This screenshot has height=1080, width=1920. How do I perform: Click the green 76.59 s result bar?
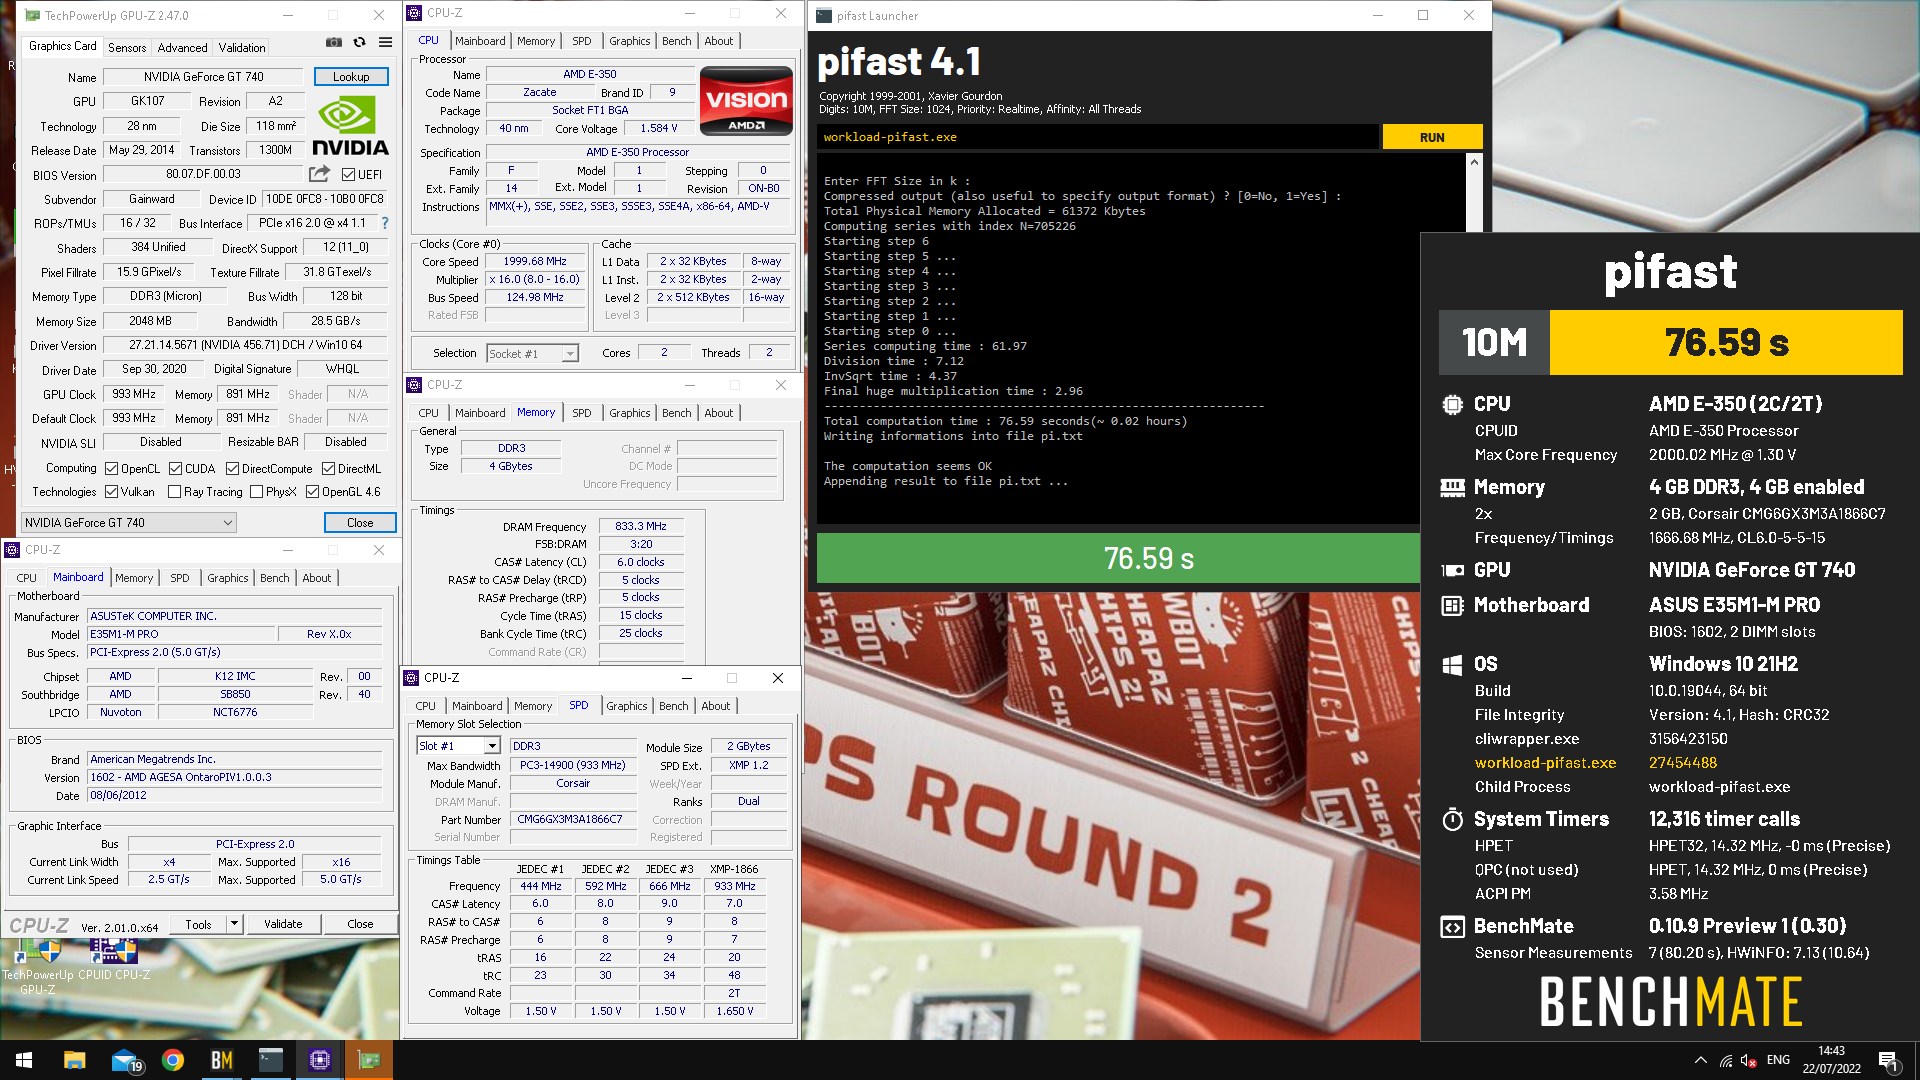pos(1118,558)
